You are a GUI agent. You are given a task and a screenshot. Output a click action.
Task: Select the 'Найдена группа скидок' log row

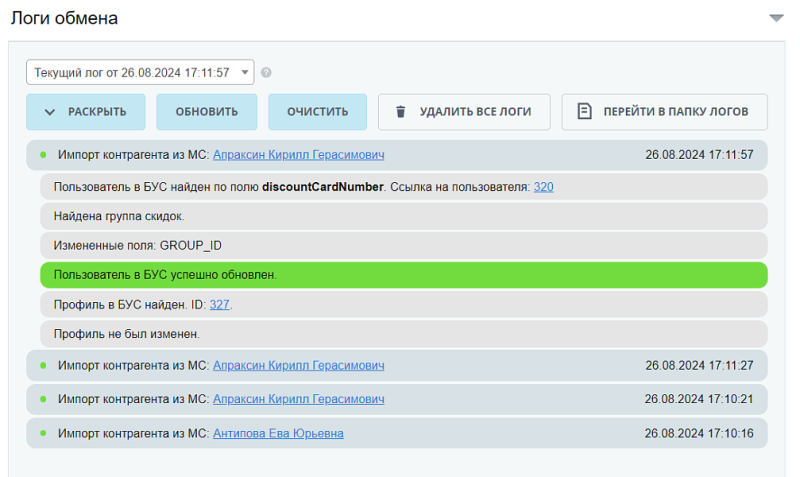[x=403, y=216]
